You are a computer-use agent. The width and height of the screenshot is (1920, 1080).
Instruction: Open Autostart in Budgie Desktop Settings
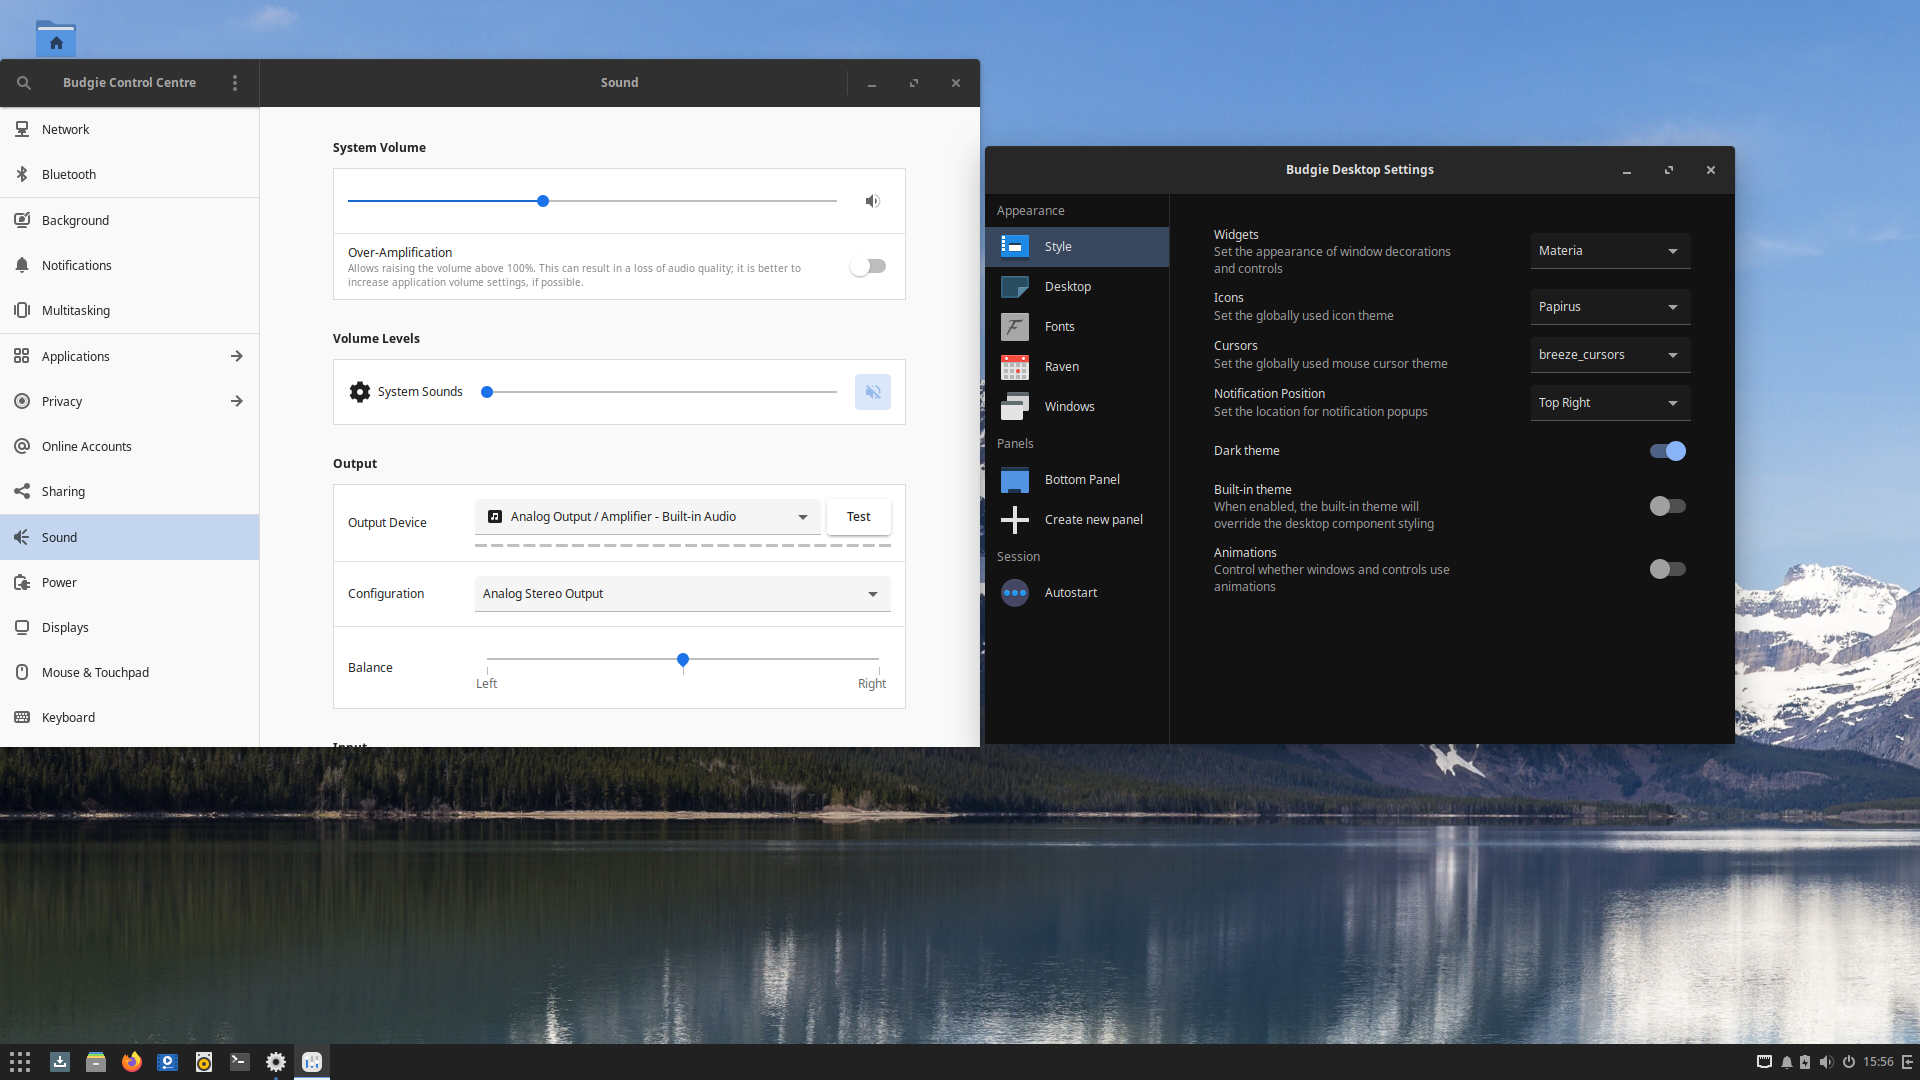(x=1077, y=593)
